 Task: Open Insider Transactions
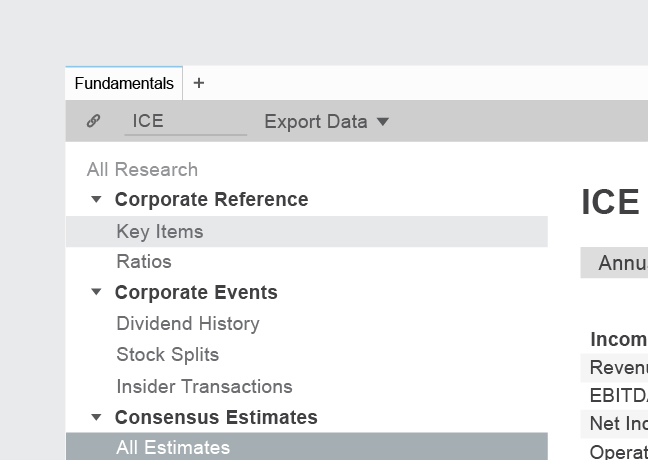tap(204, 386)
